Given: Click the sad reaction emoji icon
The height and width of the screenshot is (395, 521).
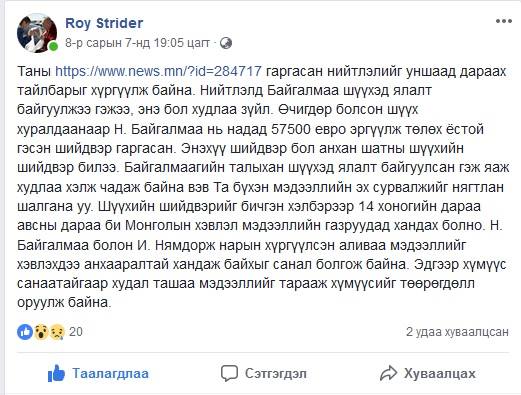Looking at the screenshot, I should click(x=57, y=332).
